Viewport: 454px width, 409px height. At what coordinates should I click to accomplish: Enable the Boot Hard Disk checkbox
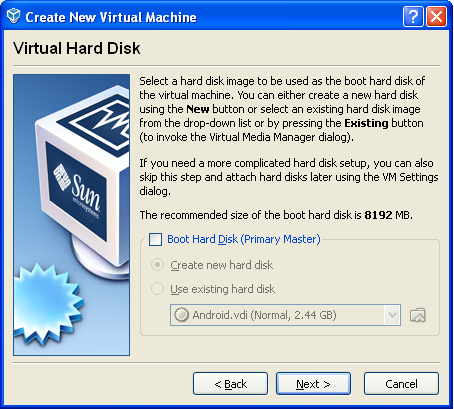(155, 239)
